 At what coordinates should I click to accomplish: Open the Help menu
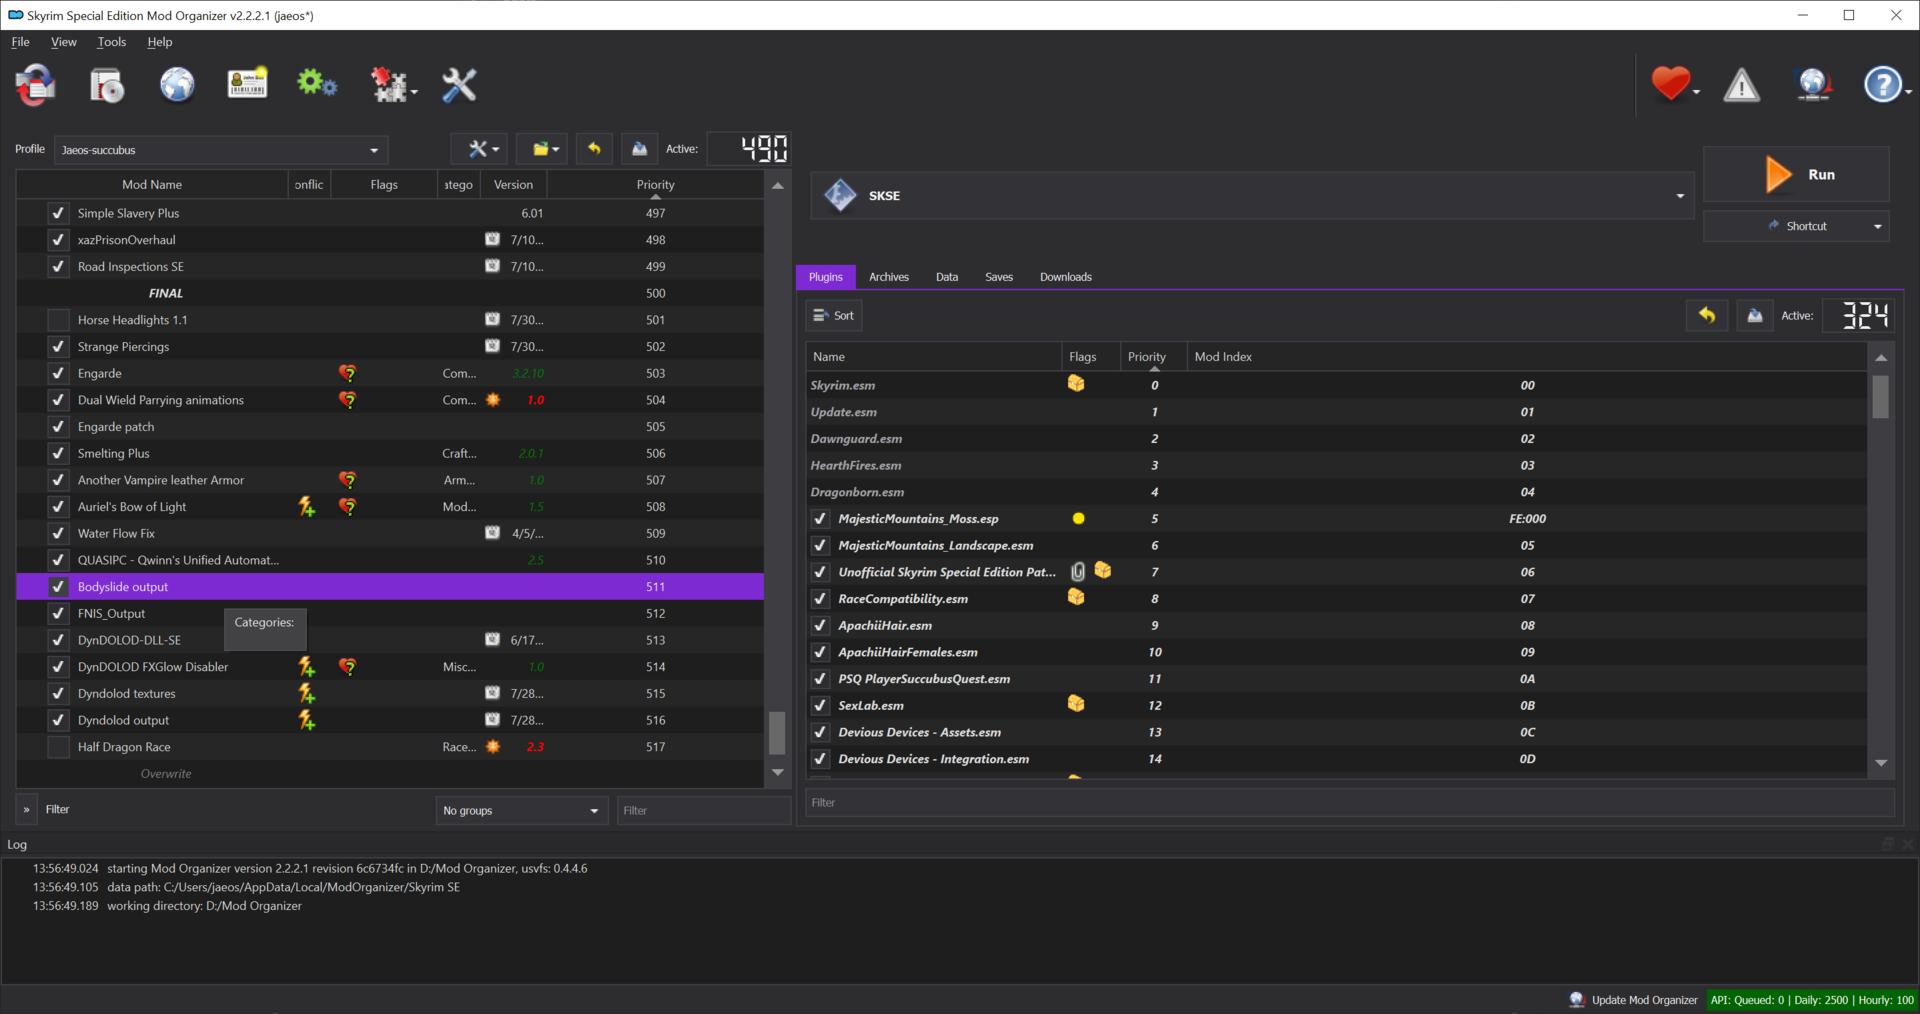pos(160,42)
